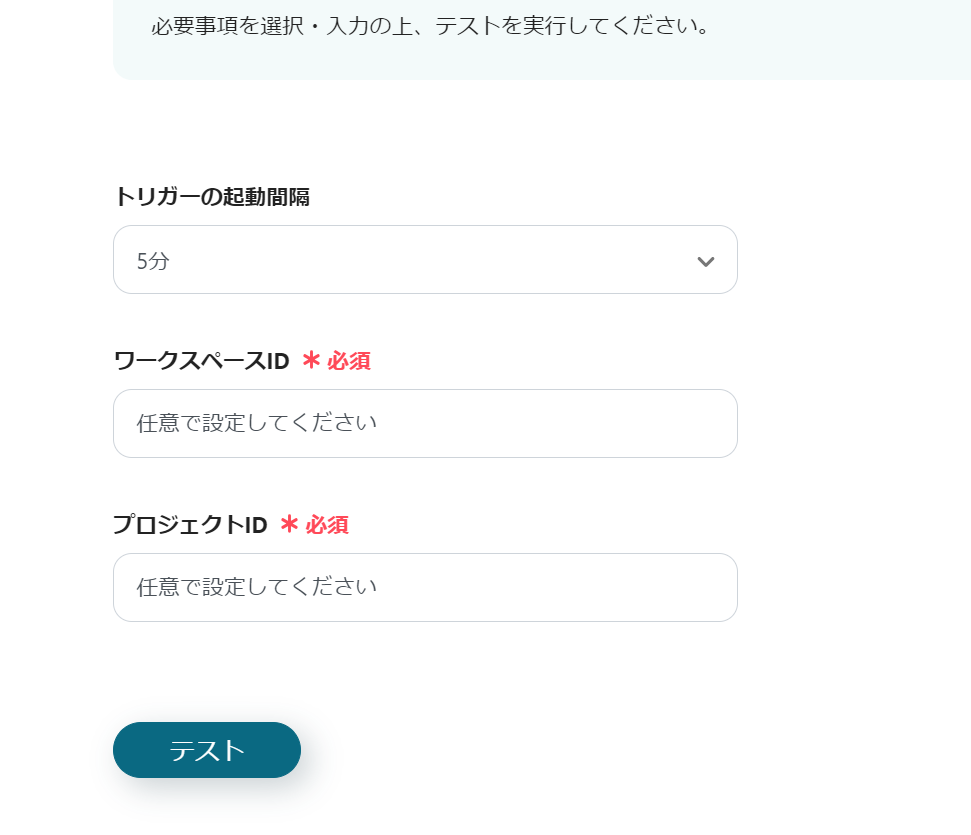Screen dimensions: 971x835
Task: Click the 必須 marker next to プロジェクトID
Action: 327,525
